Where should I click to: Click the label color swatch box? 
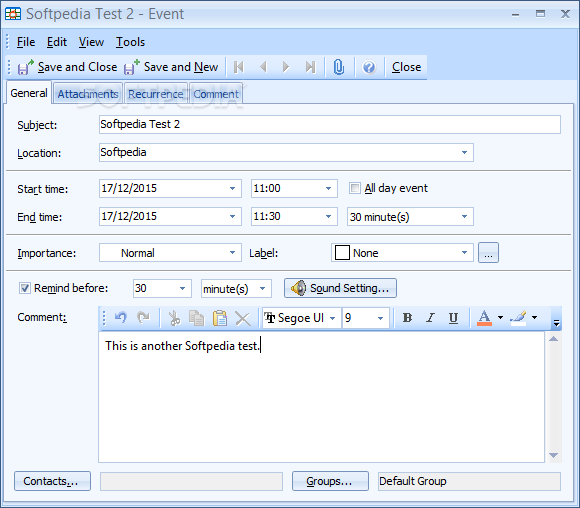pos(342,253)
